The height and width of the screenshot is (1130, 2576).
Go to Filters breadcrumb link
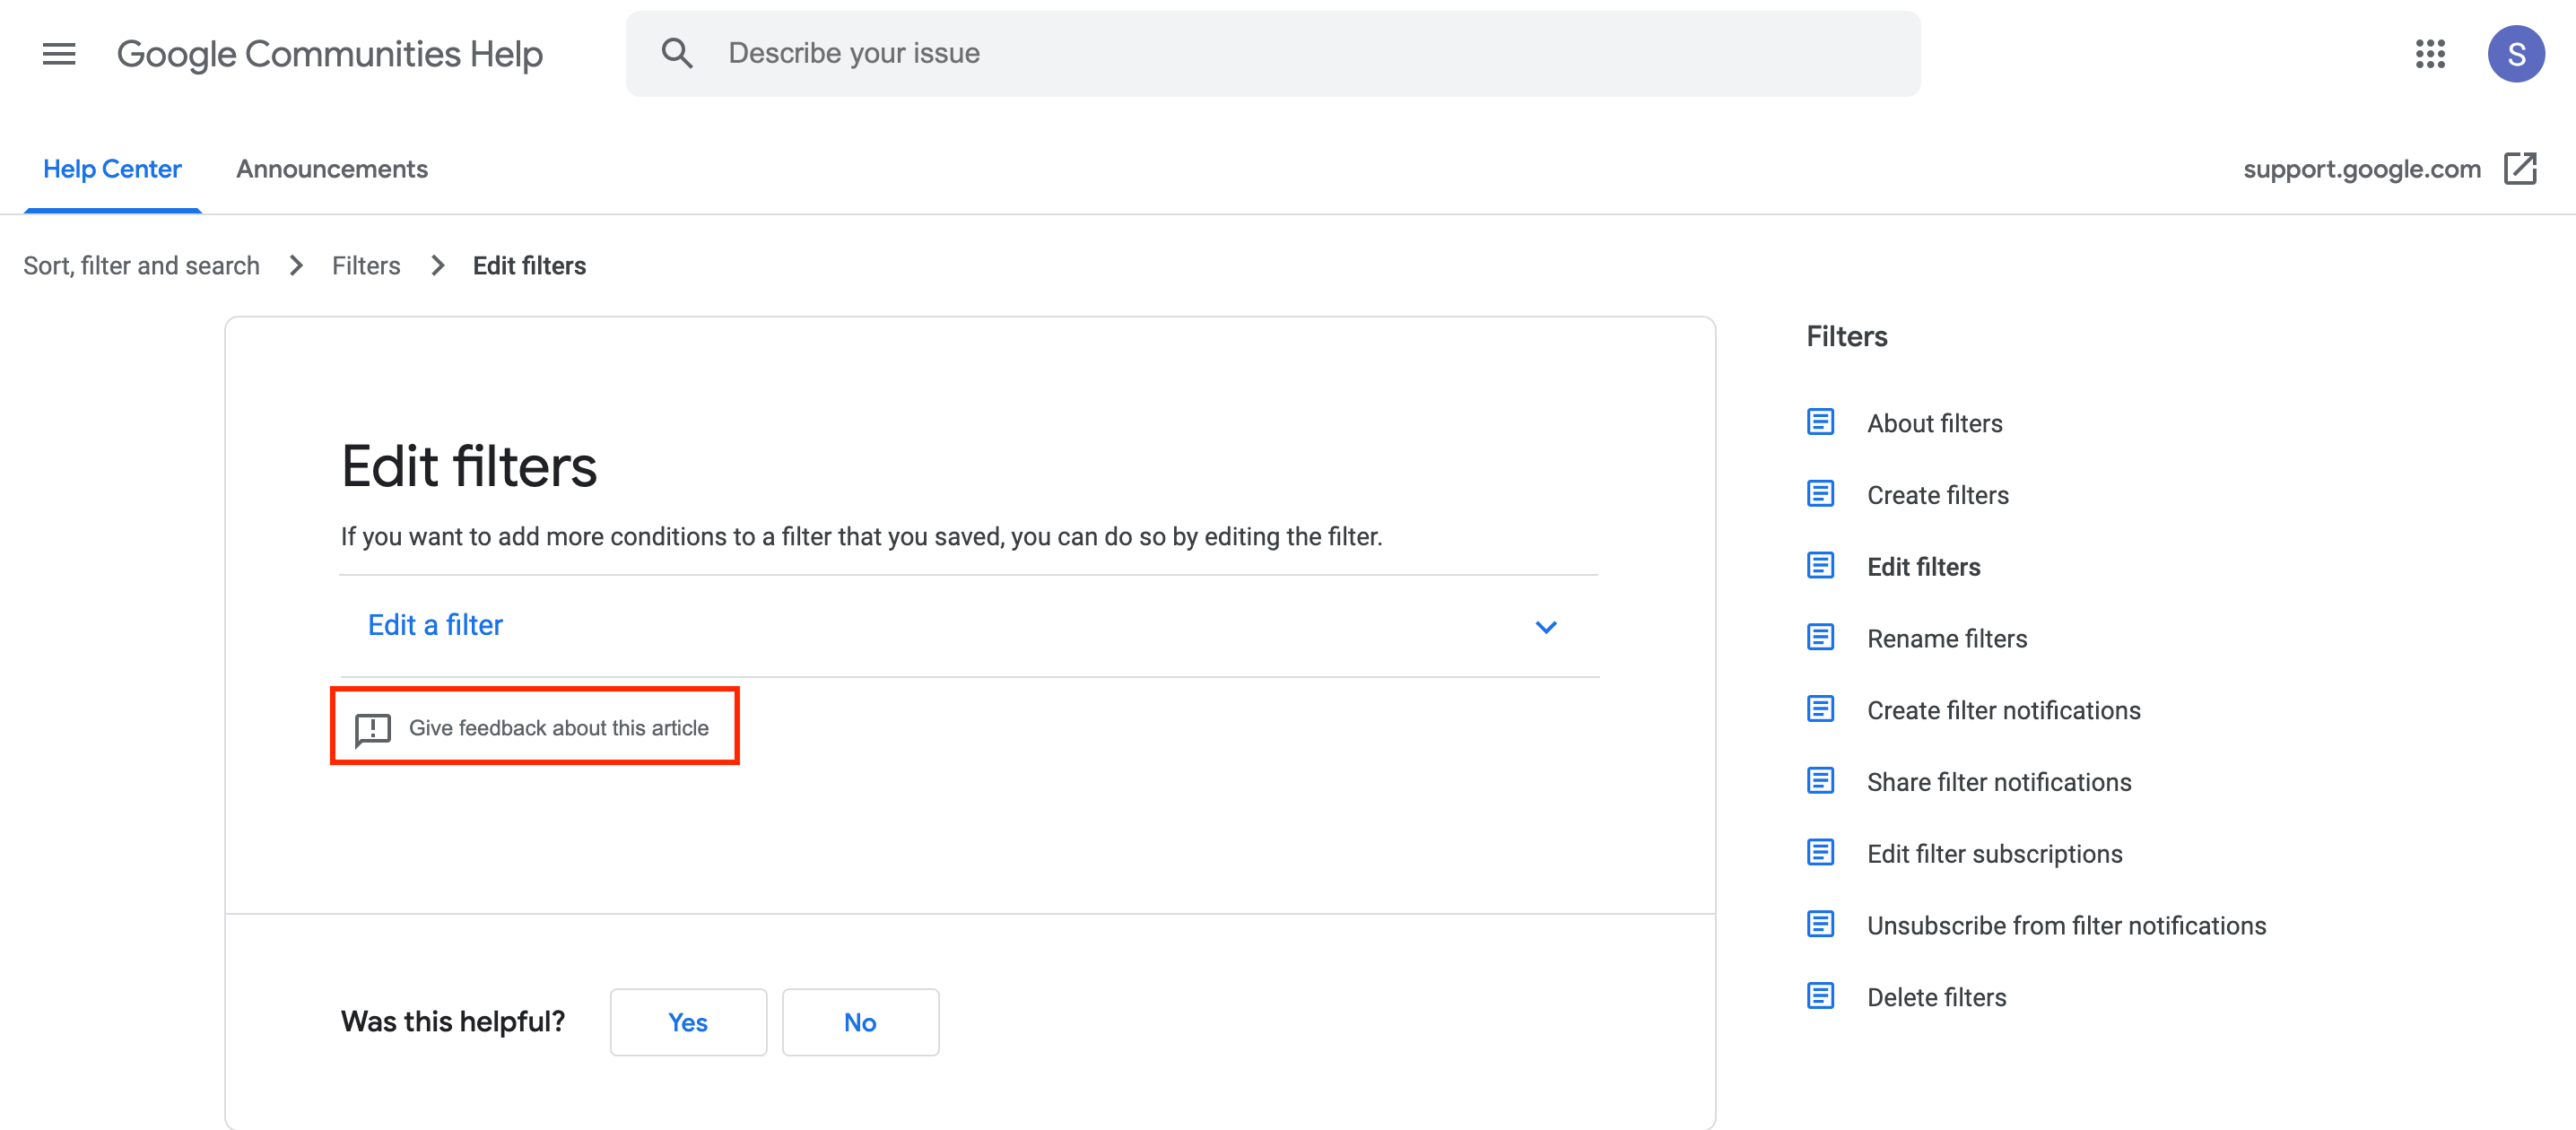(x=366, y=266)
